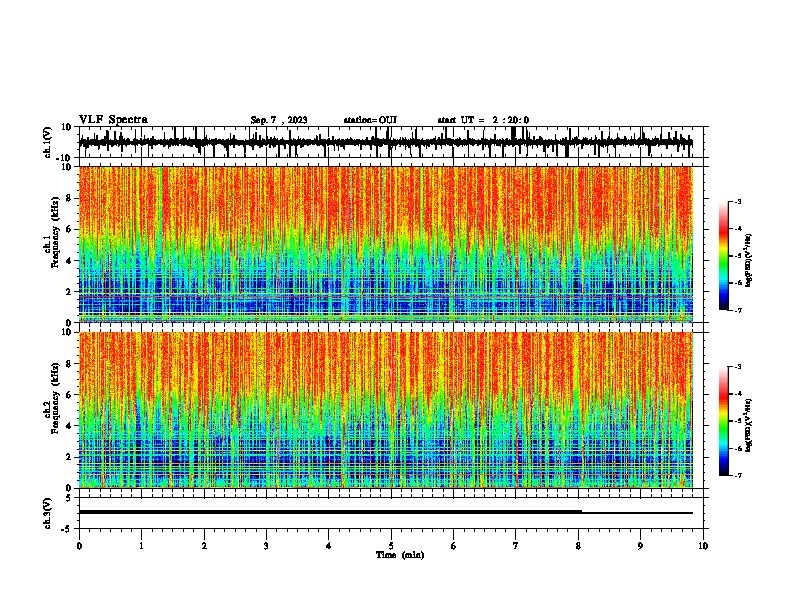Click time axis tick label "2"
The image size is (792, 612).
click(x=204, y=546)
